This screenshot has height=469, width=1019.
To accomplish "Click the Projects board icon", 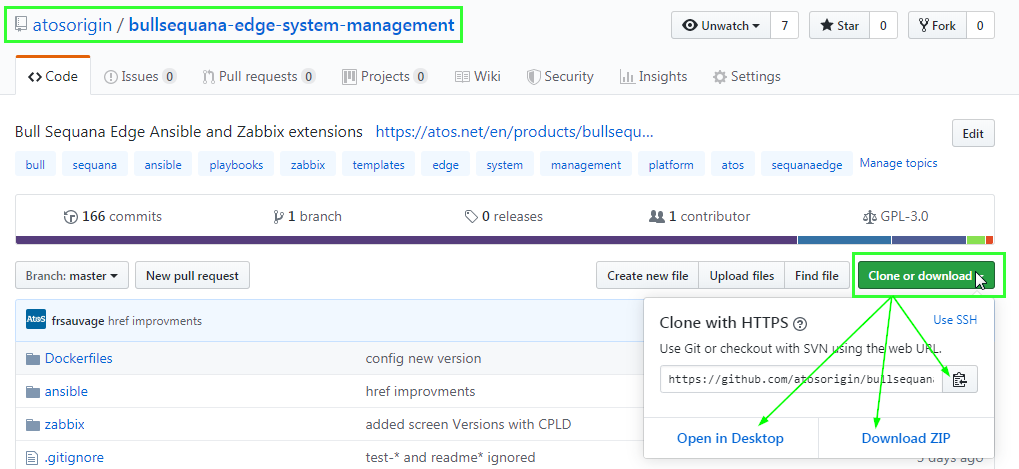I will pyautogui.click(x=350, y=77).
